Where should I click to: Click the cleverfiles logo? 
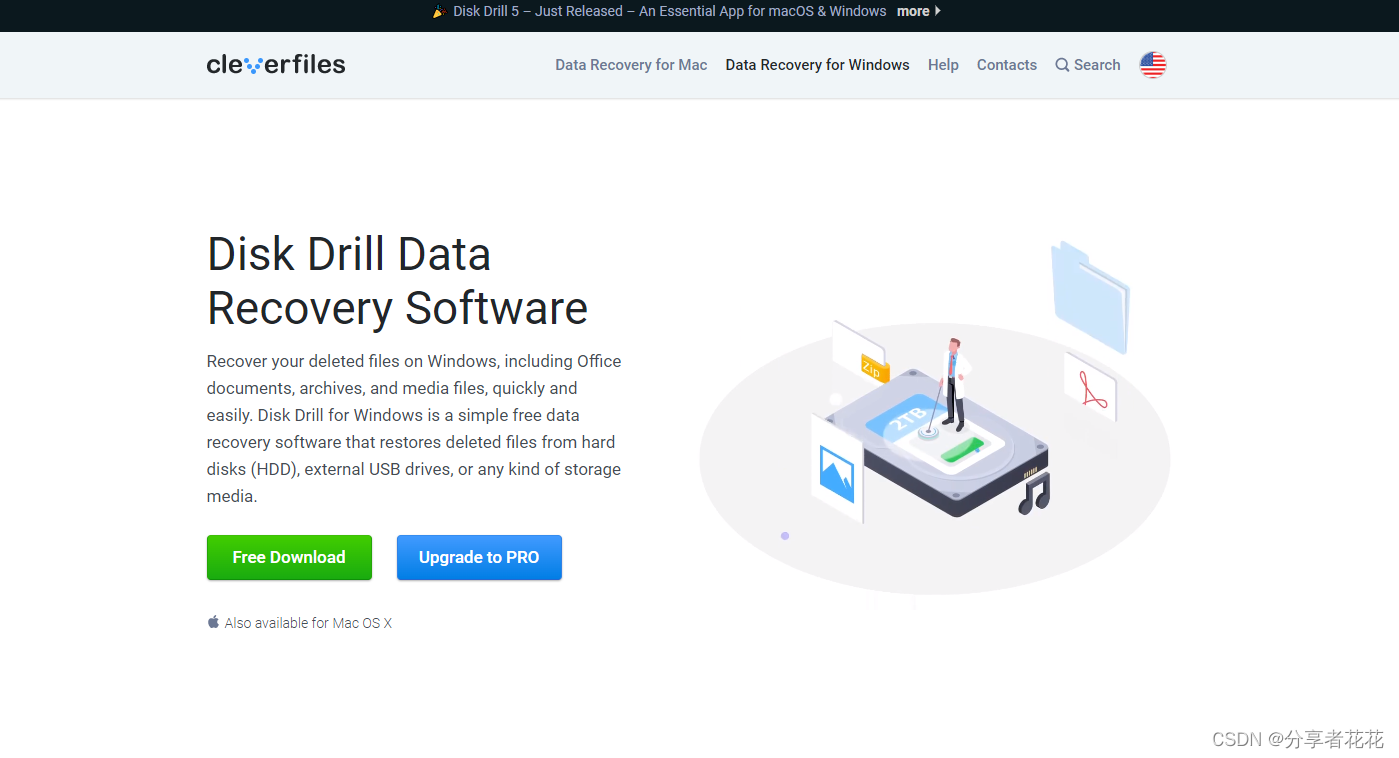[x=276, y=65]
